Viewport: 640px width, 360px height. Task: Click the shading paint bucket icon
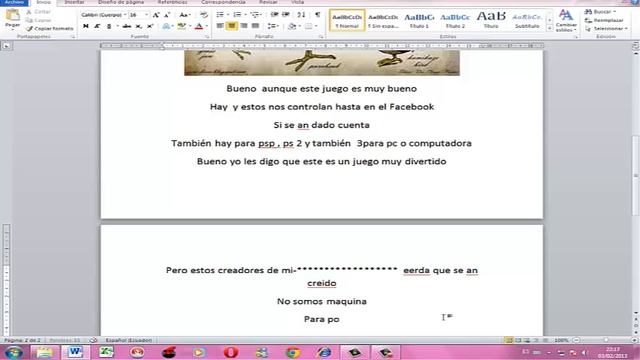tap(291, 26)
